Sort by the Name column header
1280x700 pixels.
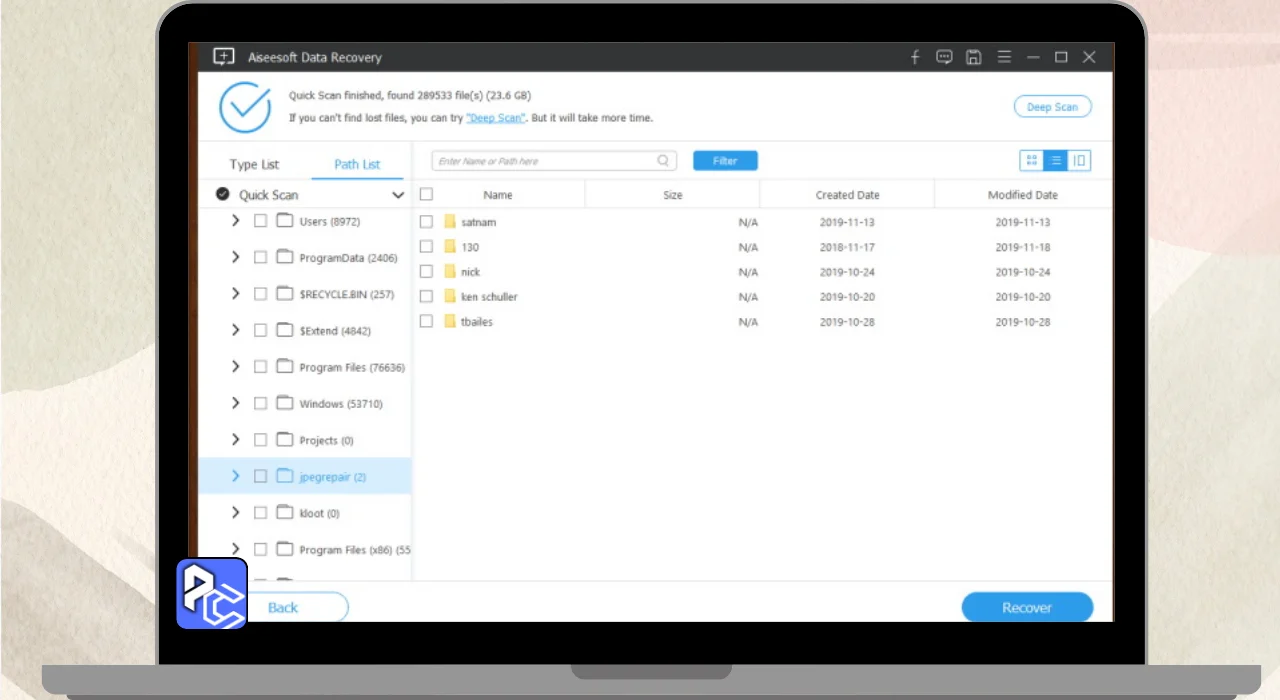498,195
